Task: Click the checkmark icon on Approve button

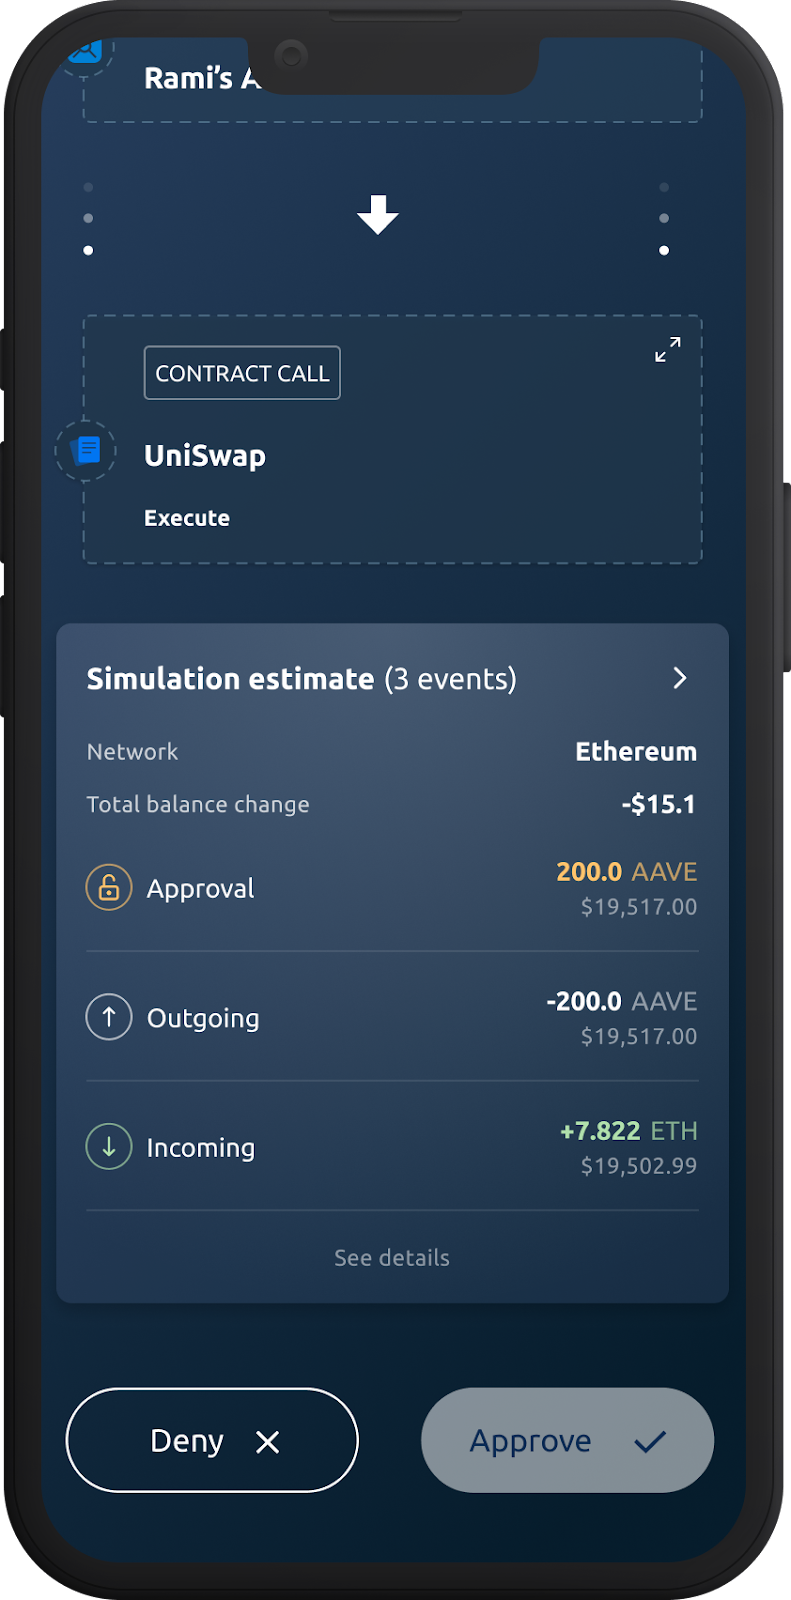Action: [650, 1441]
